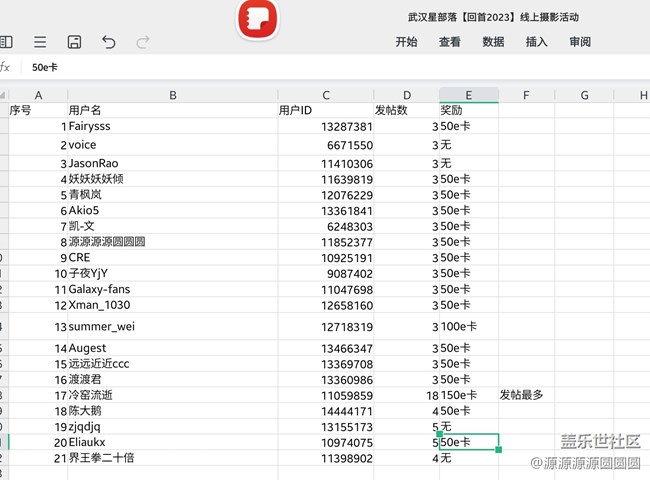
Task: Click the select-all corner of the grid
Action: (4, 95)
